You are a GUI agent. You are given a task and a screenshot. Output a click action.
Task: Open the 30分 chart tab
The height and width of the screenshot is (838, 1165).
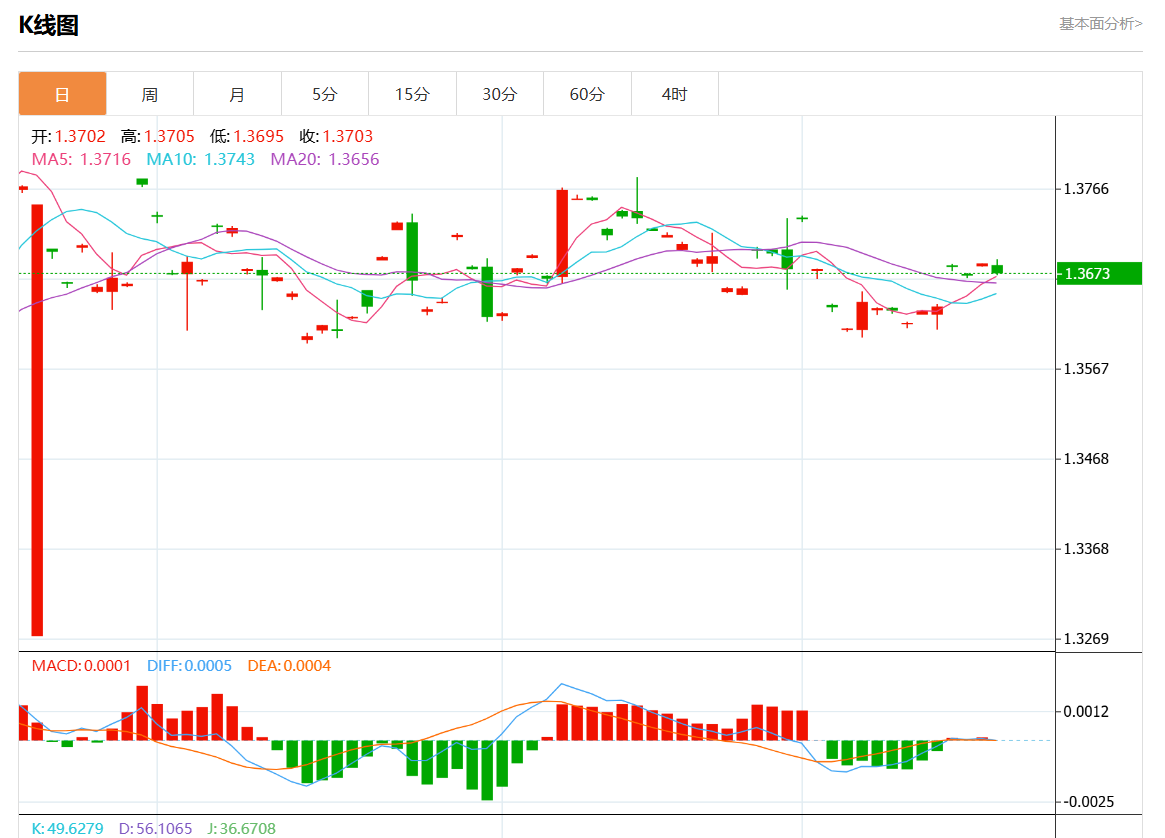[500, 94]
